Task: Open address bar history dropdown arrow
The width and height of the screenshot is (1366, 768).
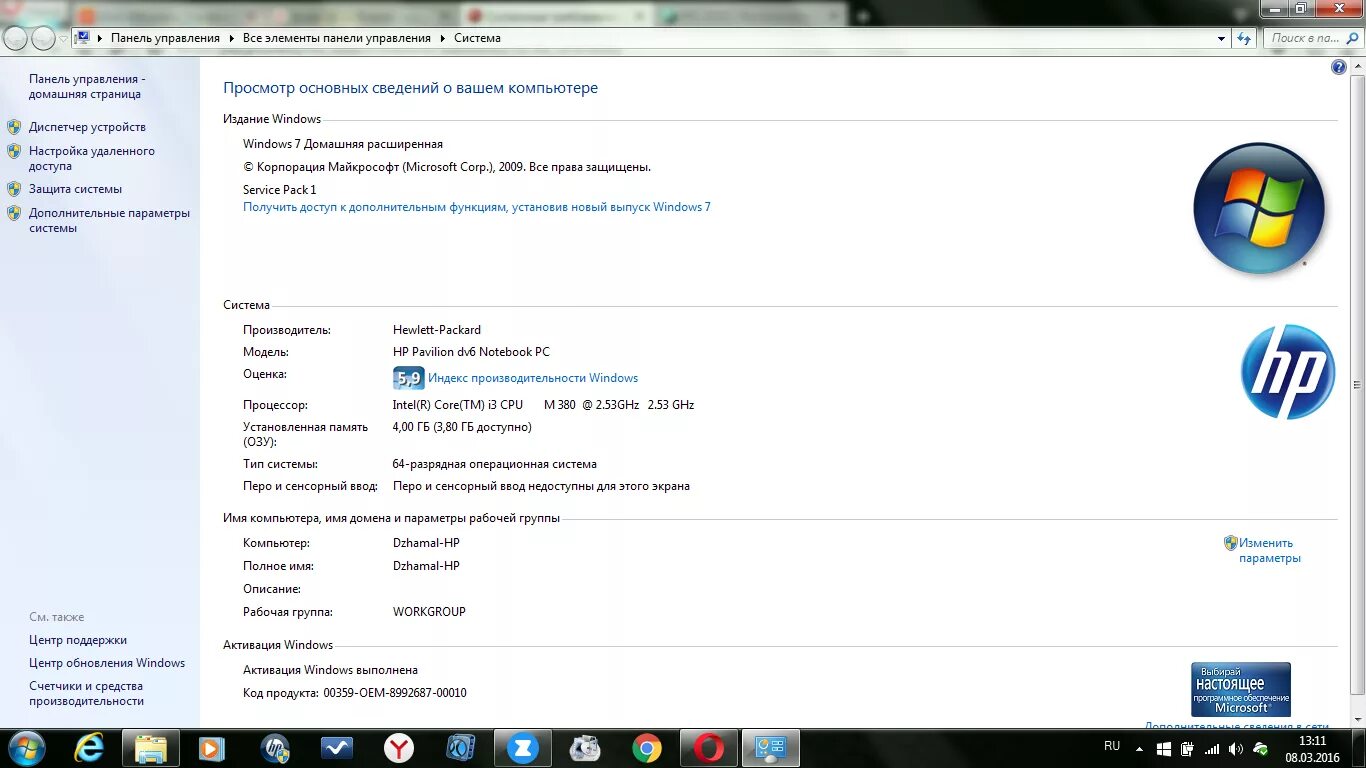Action: pos(1221,38)
